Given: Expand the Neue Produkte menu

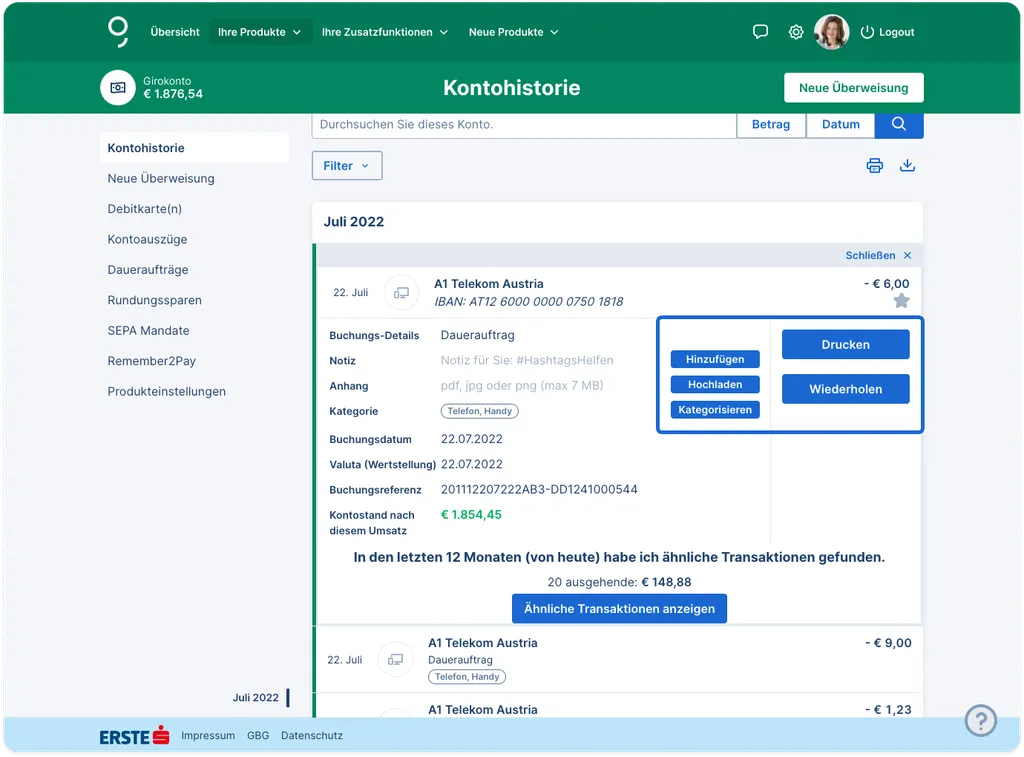Looking at the screenshot, I should click(x=513, y=32).
